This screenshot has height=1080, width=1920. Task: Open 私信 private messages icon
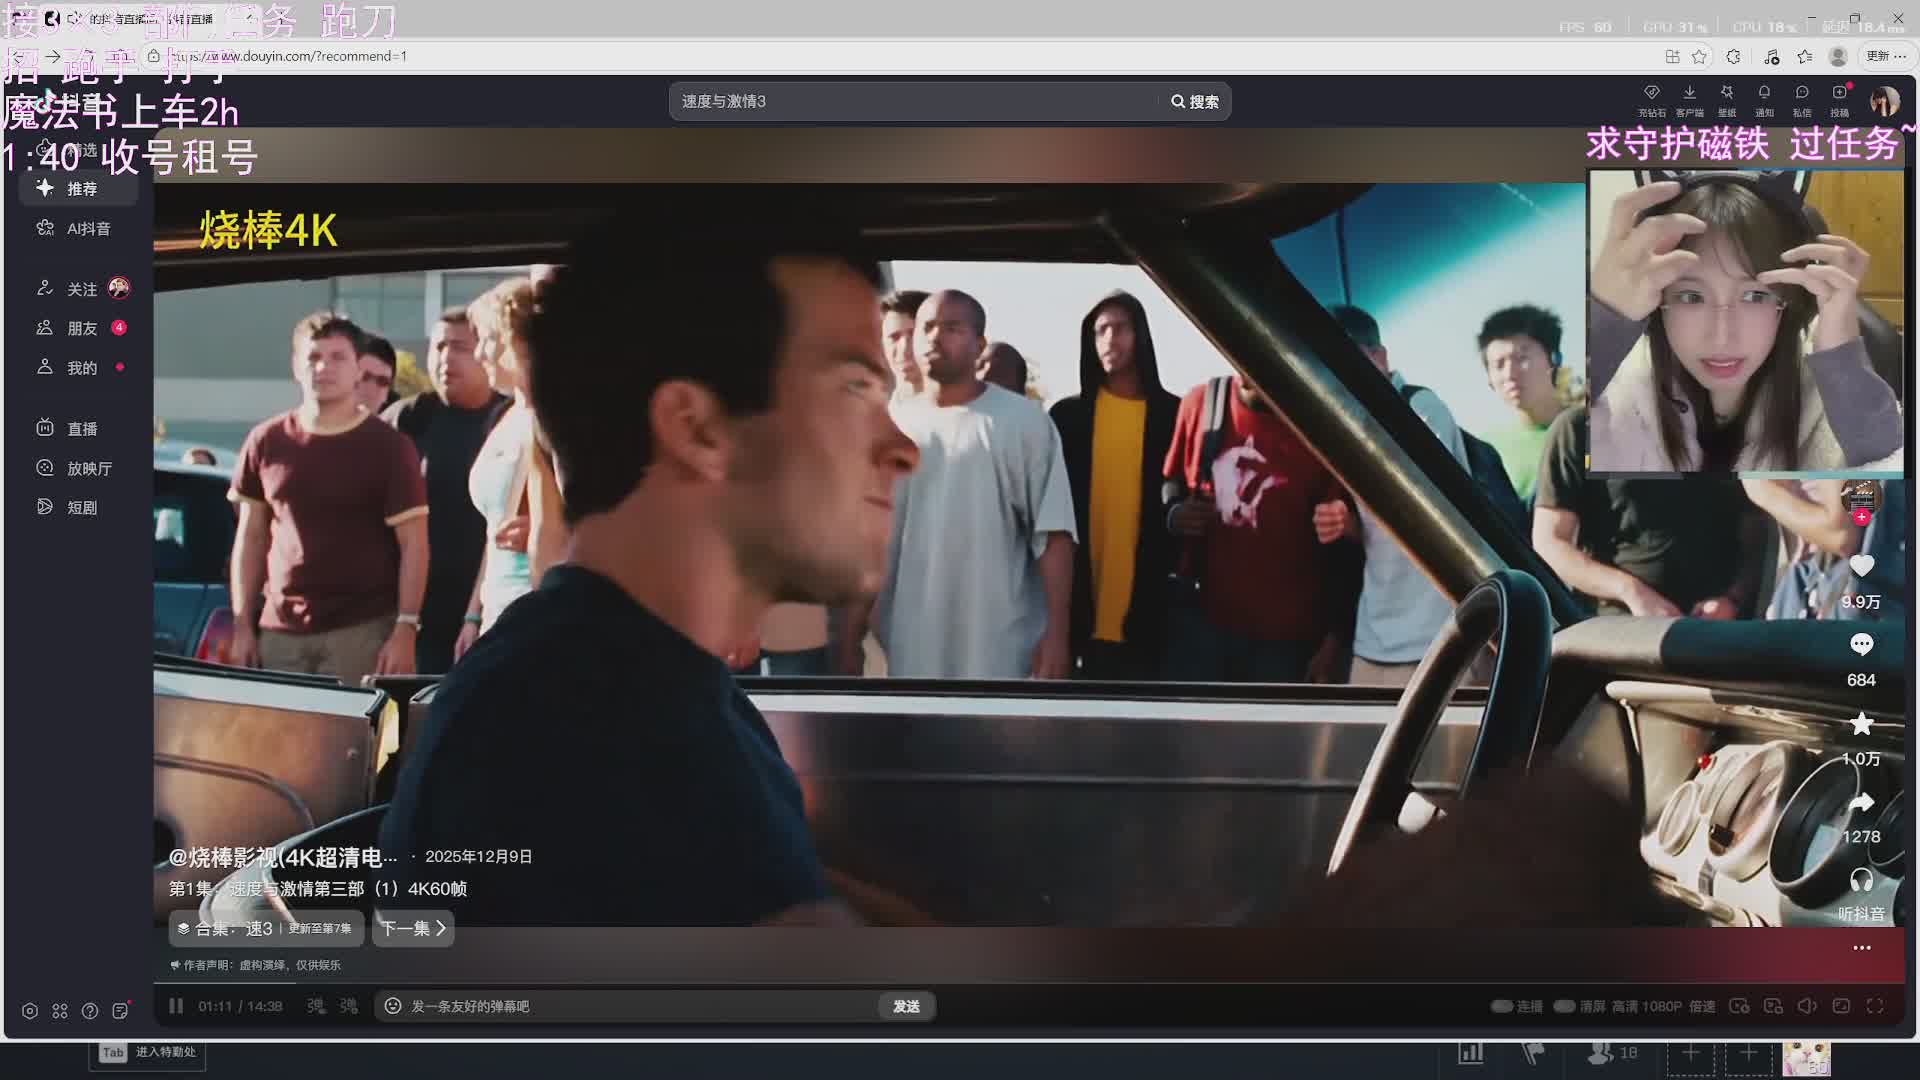[x=1801, y=93]
